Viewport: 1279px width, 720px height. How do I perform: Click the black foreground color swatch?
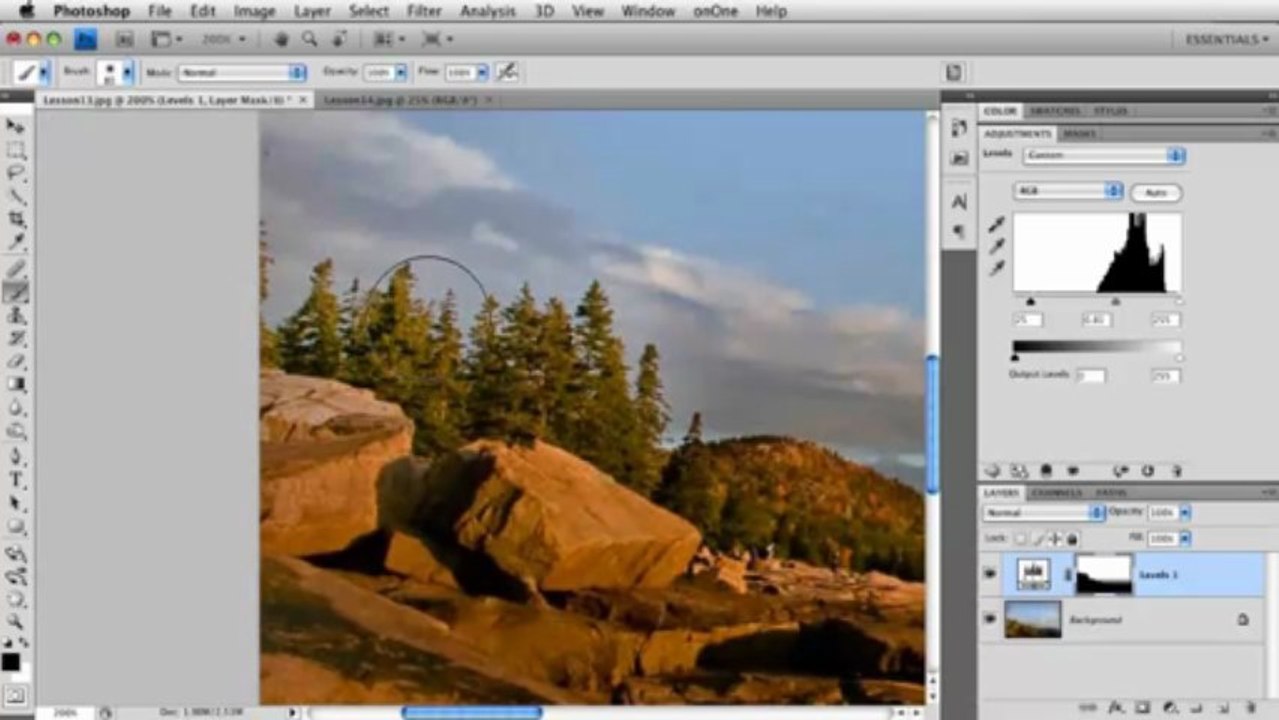point(11,661)
